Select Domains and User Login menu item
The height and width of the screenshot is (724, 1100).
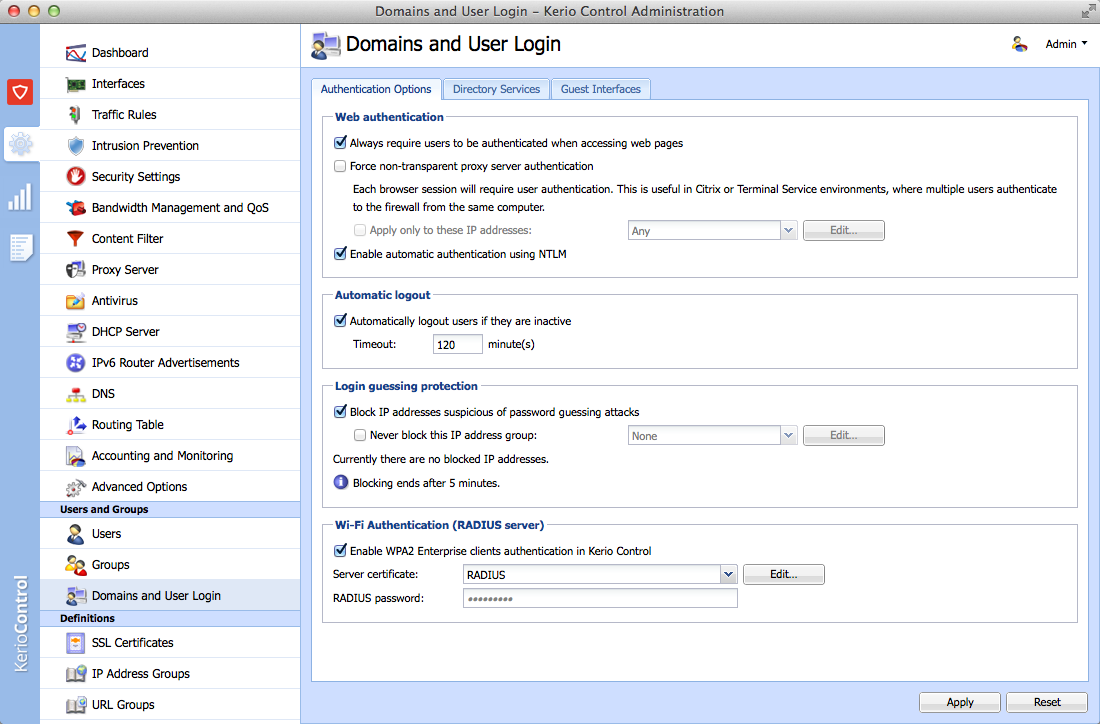170,596
